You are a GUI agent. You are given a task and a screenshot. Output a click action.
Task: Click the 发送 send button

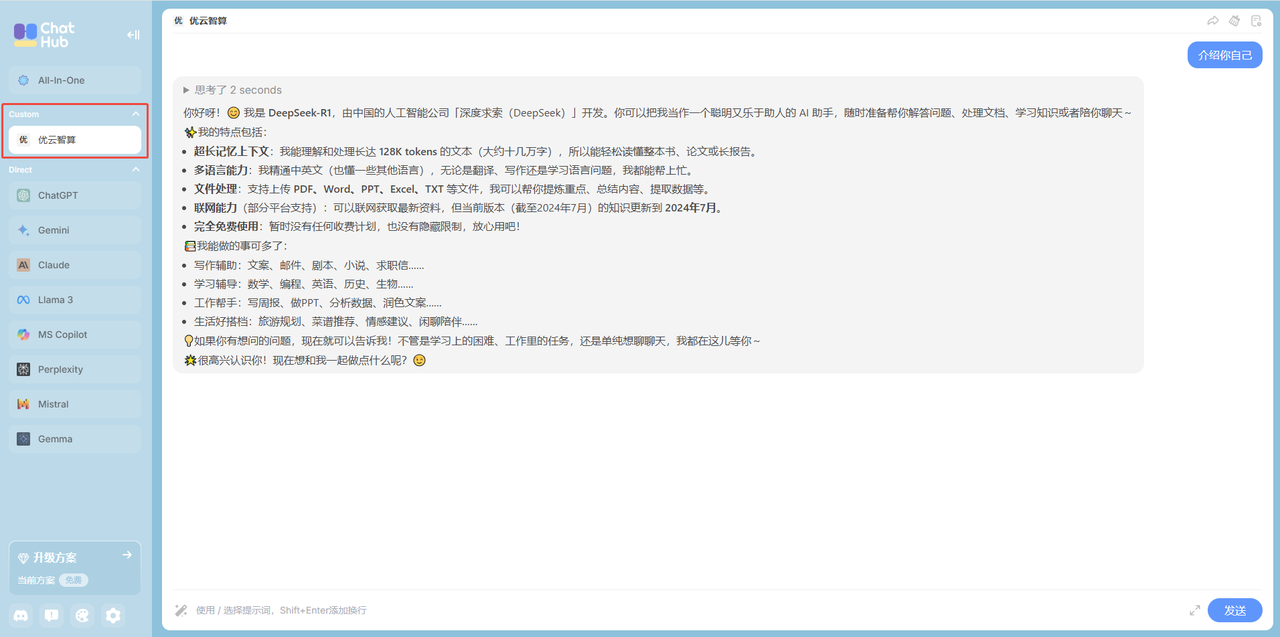1235,610
